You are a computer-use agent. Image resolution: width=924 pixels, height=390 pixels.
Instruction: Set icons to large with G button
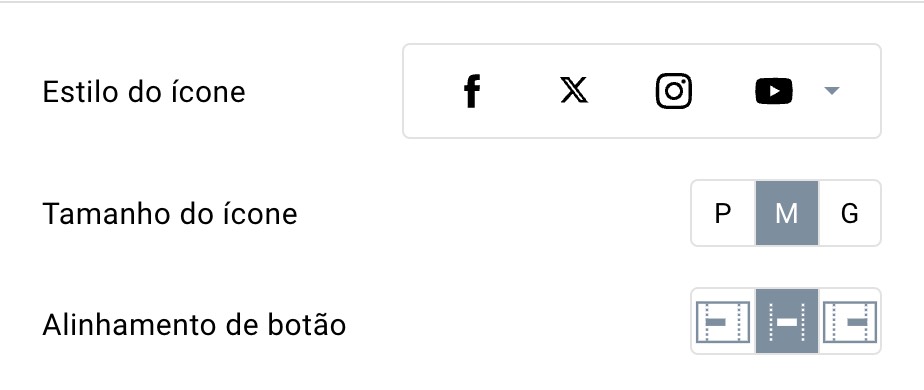click(x=849, y=213)
